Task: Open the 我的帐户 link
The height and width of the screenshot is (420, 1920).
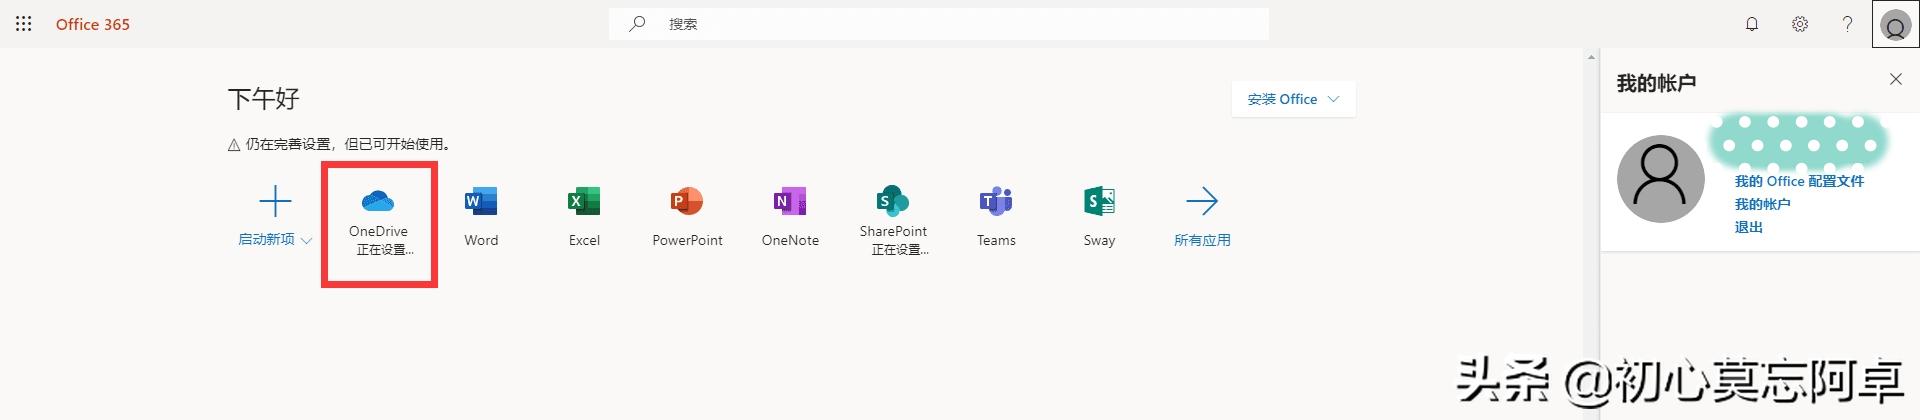Action: [1762, 204]
